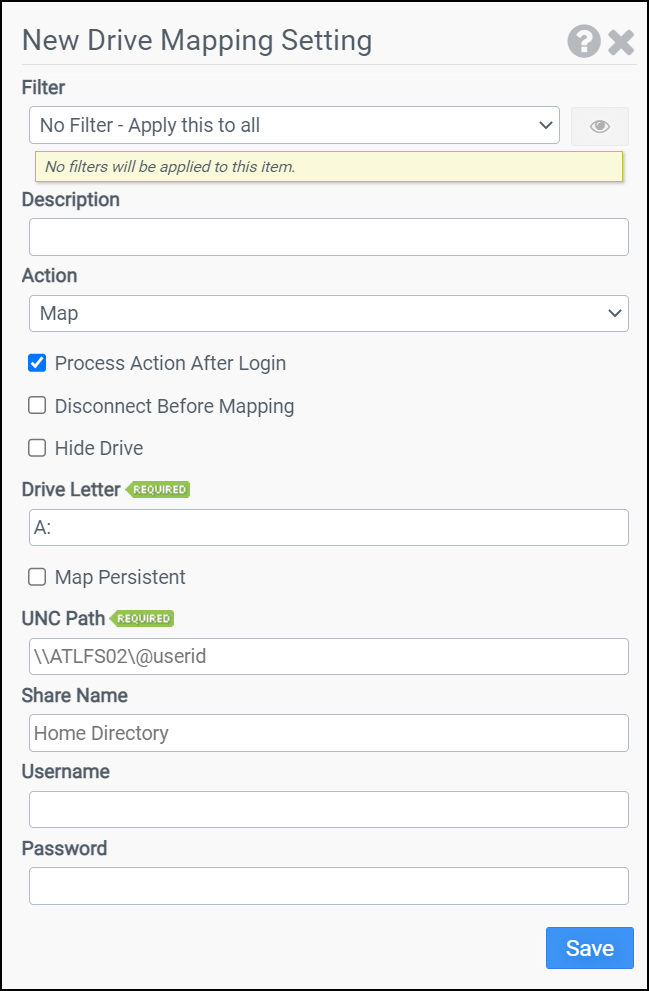649x991 pixels.
Task: Preview filter with the eye icon
Action: [x=600, y=126]
